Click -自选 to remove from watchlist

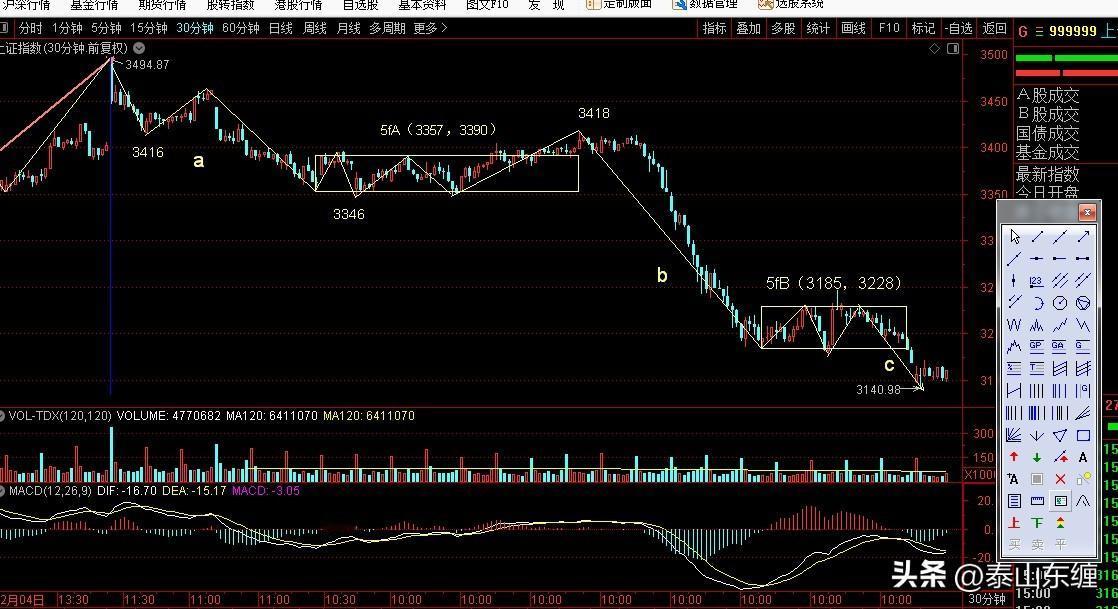click(959, 28)
